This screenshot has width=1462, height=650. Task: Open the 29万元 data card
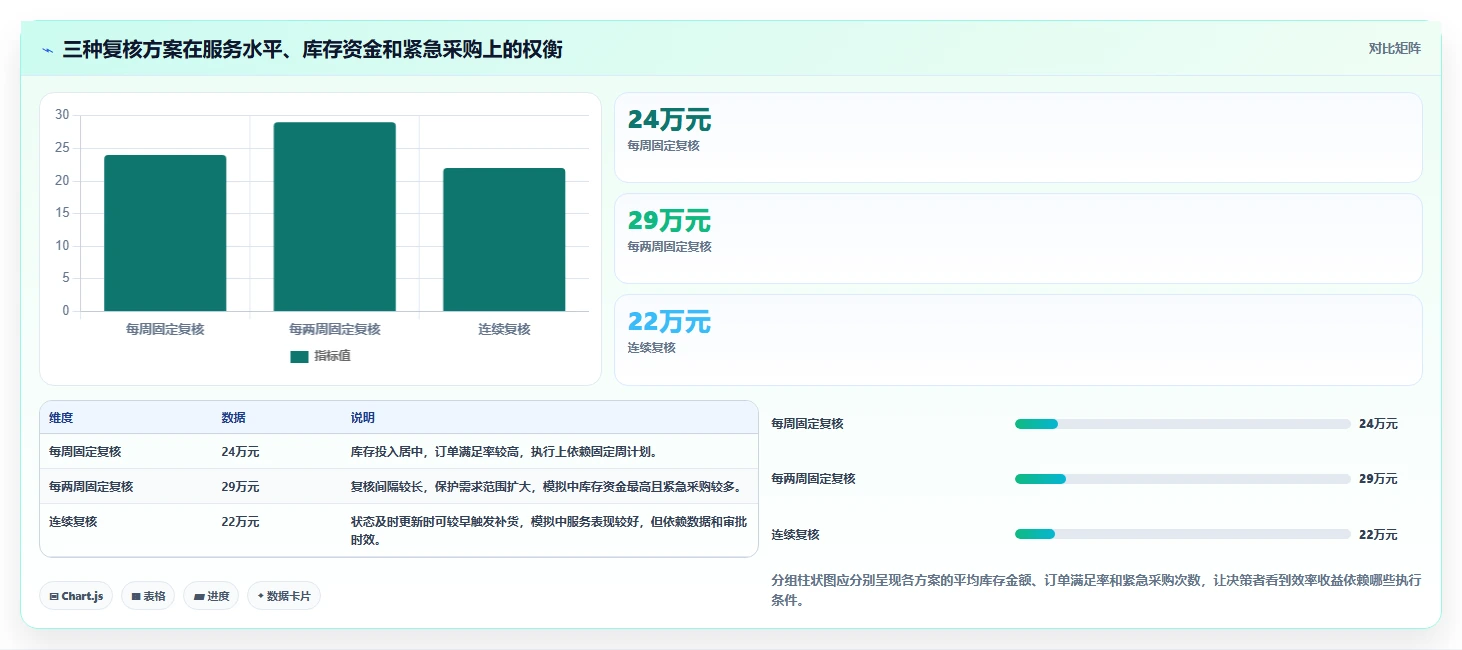click(x=1018, y=238)
